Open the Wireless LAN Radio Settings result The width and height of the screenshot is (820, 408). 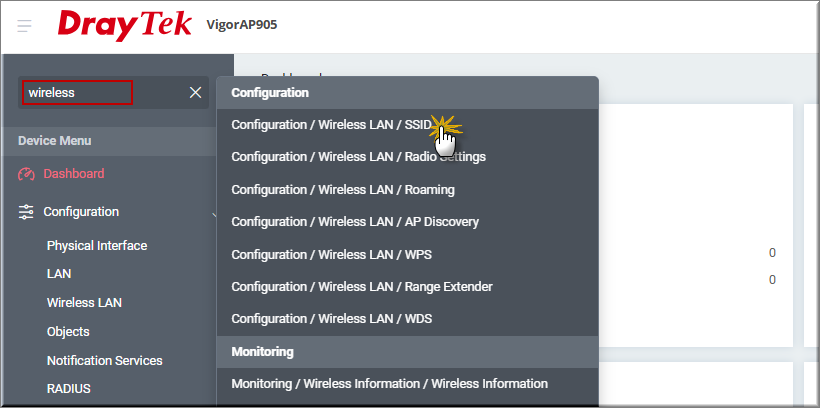pos(358,157)
